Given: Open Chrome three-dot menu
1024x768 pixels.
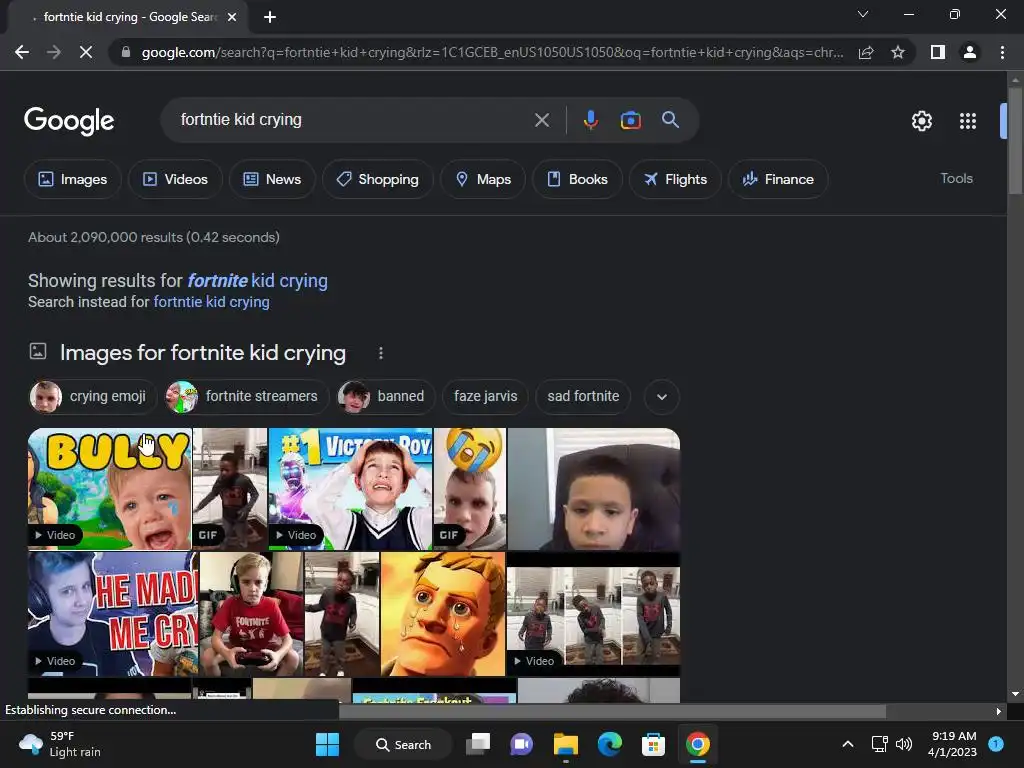Looking at the screenshot, I should click(1002, 52).
